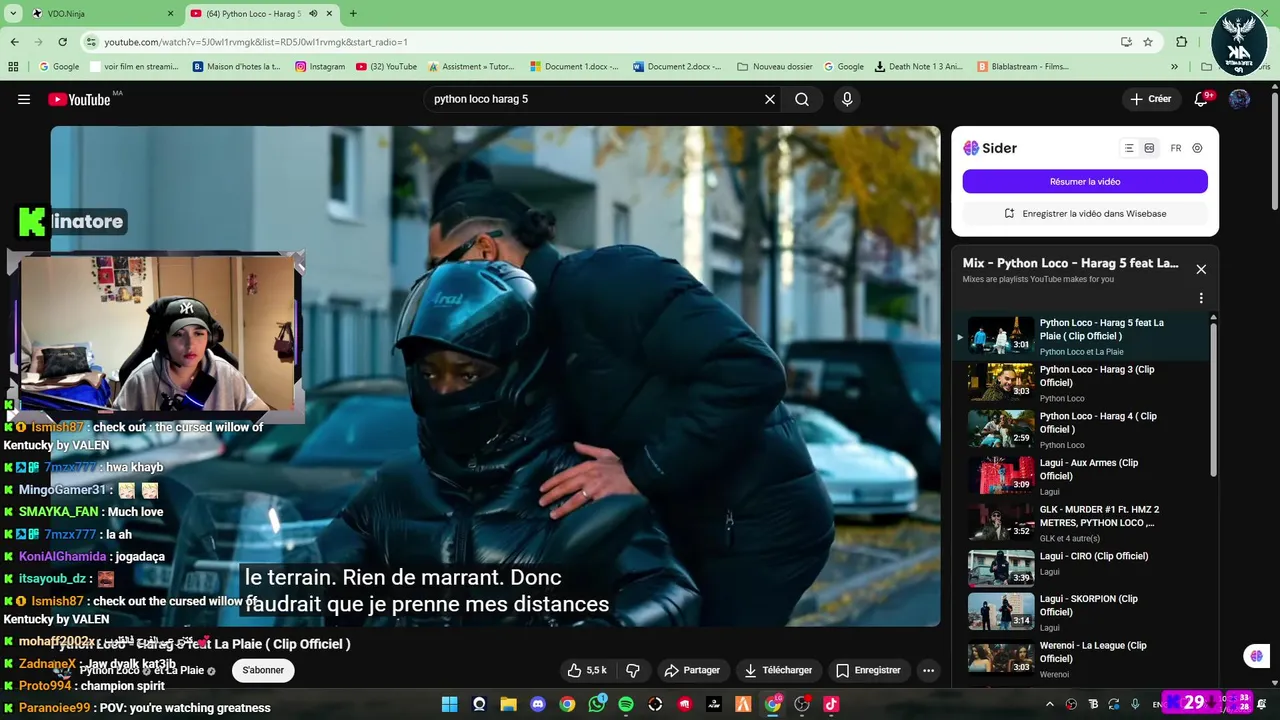1280x720 pixels.
Task: Open the Créer menu
Action: pos(1151,99)
